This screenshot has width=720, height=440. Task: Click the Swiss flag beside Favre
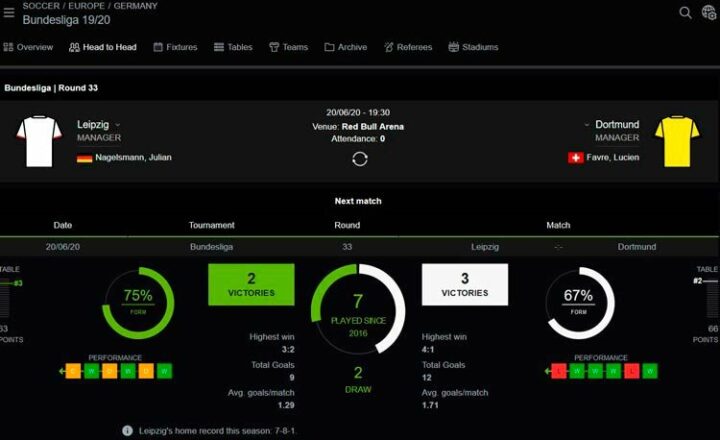(575, 158)
